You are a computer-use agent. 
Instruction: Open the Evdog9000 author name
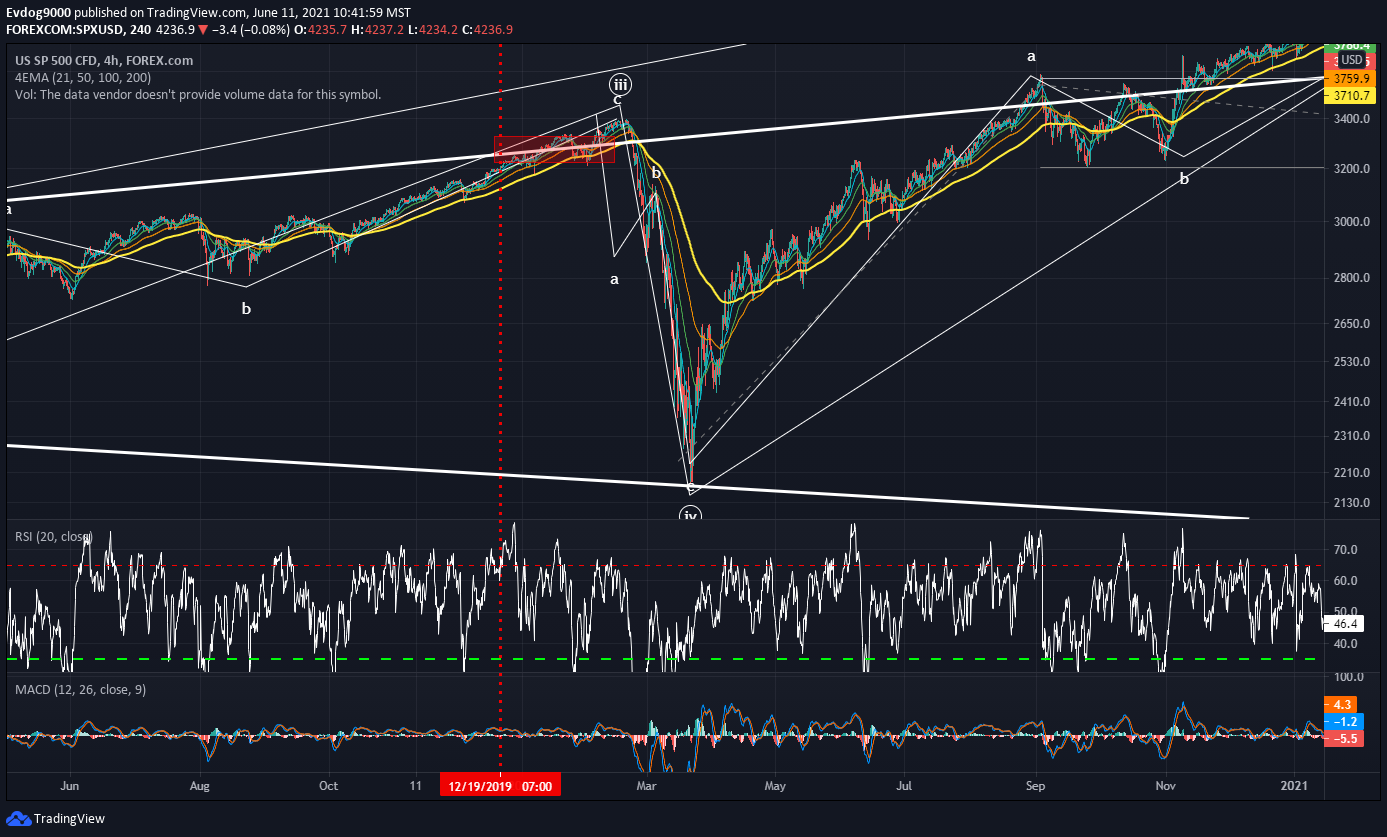pyautogui.click(x=38, y=12)
